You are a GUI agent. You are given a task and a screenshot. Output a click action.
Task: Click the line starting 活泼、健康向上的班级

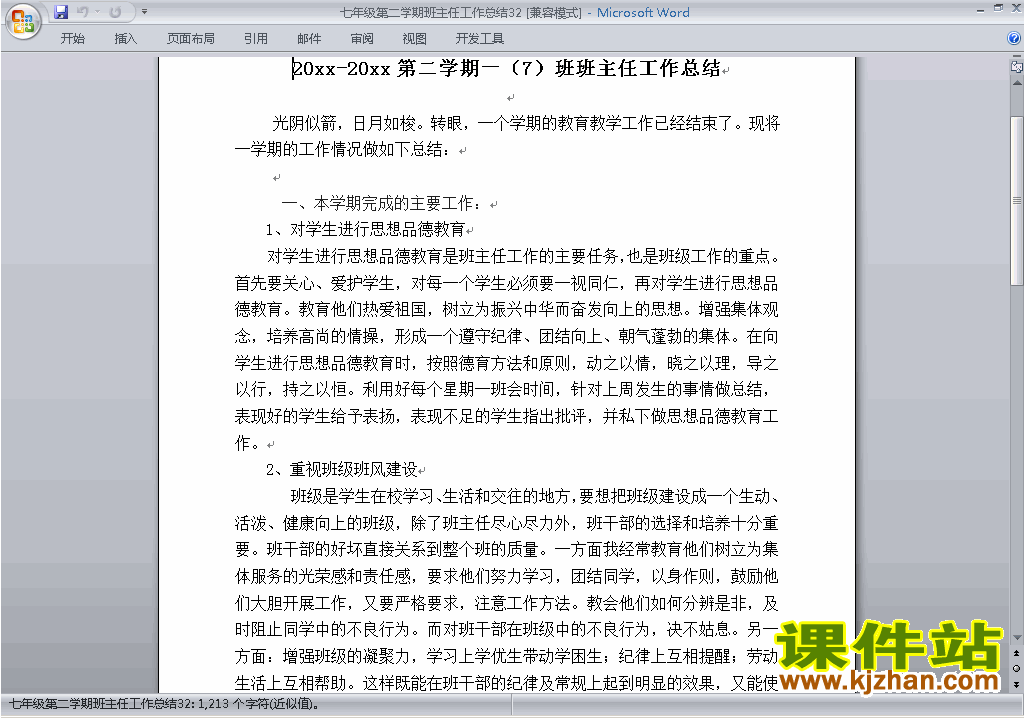(506, 523)
